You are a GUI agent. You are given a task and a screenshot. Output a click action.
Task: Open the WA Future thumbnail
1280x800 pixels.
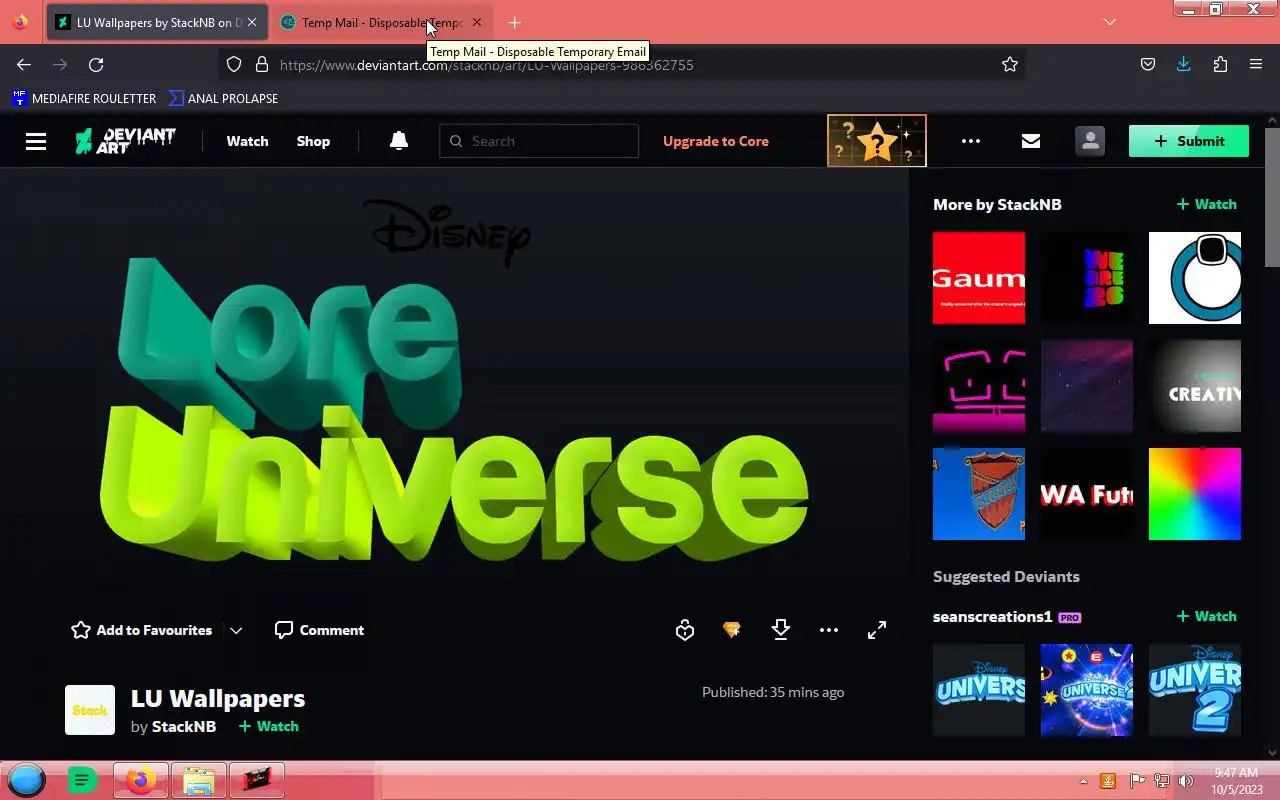(1087, 494)
